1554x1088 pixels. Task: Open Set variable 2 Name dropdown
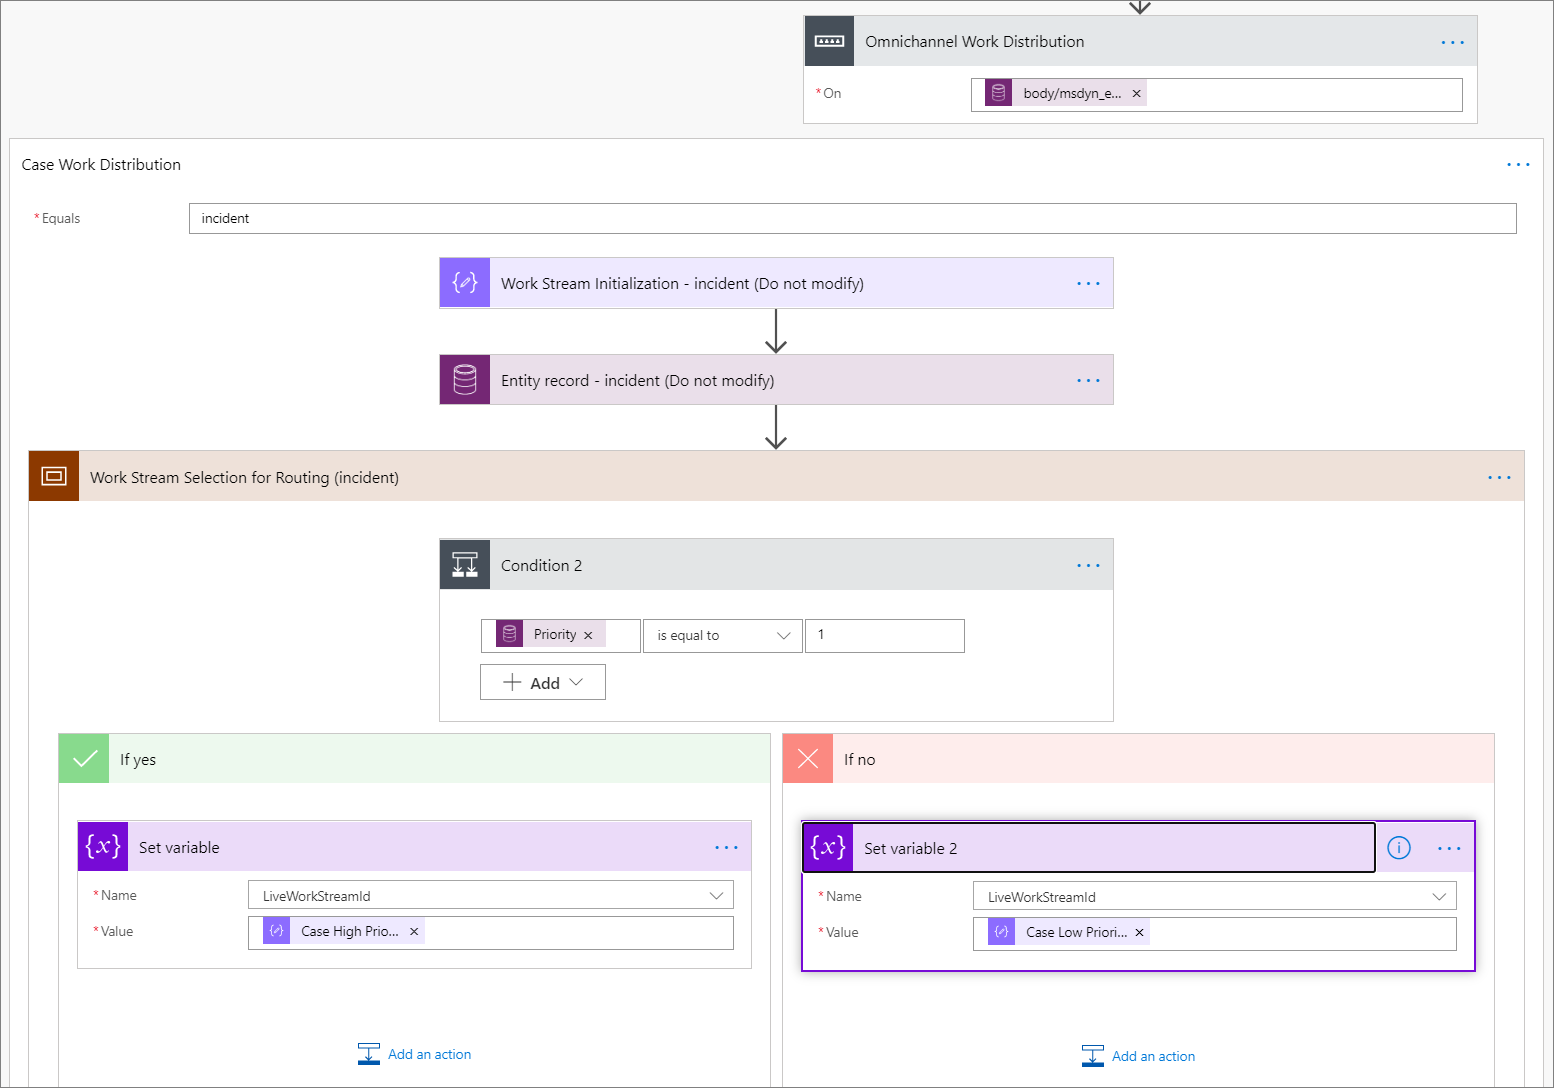pos(1215,896)
